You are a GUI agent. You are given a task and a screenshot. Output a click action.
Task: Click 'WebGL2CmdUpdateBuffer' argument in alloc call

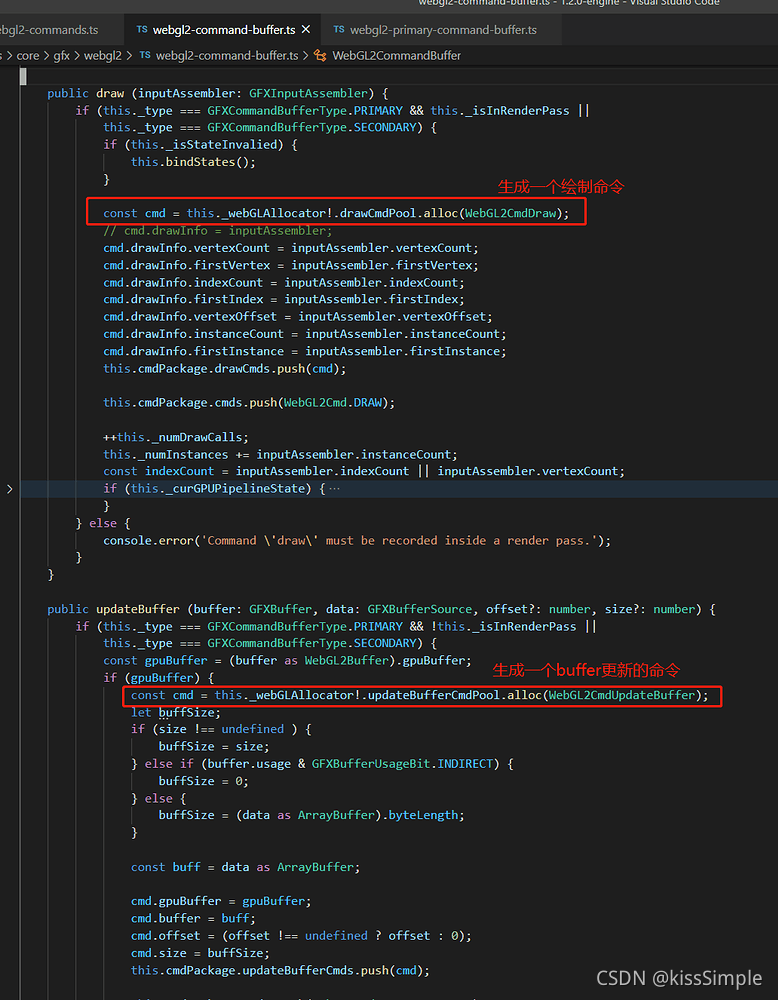(622, 695)
